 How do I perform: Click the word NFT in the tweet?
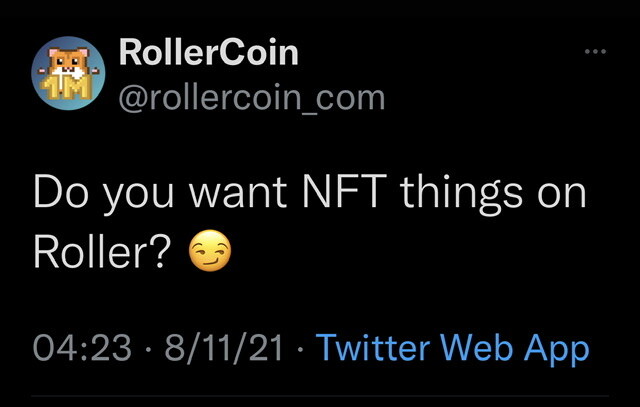344,192
